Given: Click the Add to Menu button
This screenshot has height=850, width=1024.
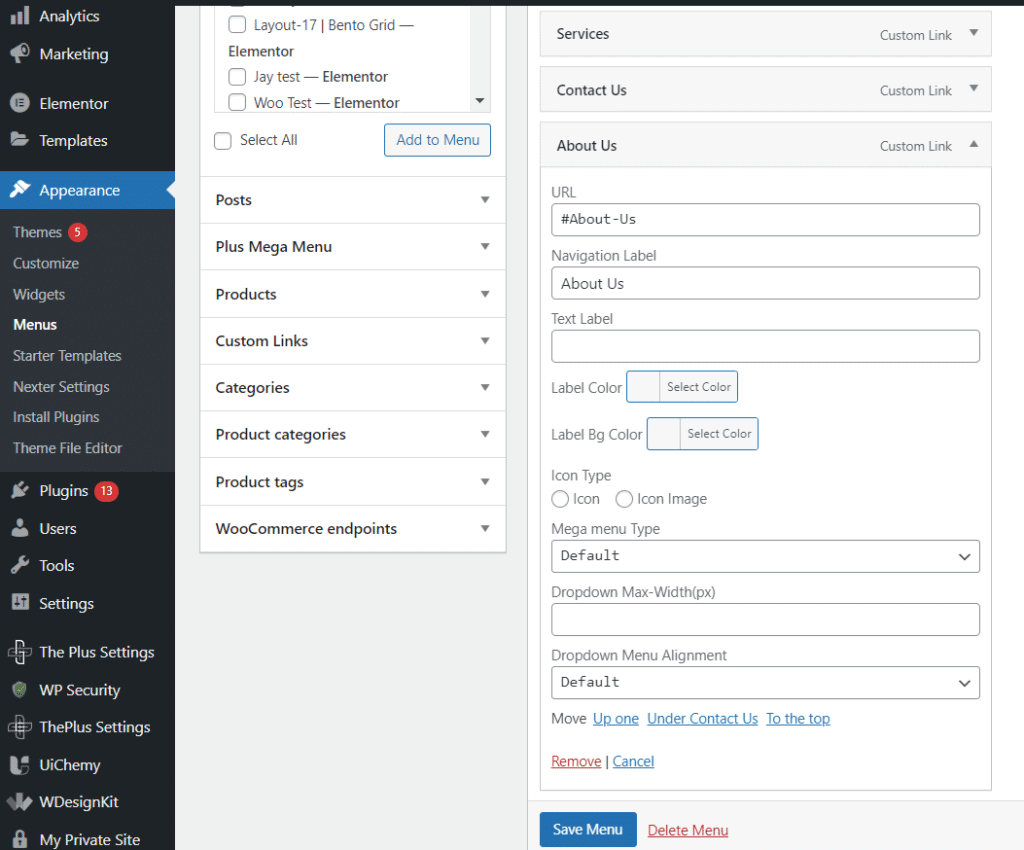Looking at the screenshot, I should tap(438, 140).
